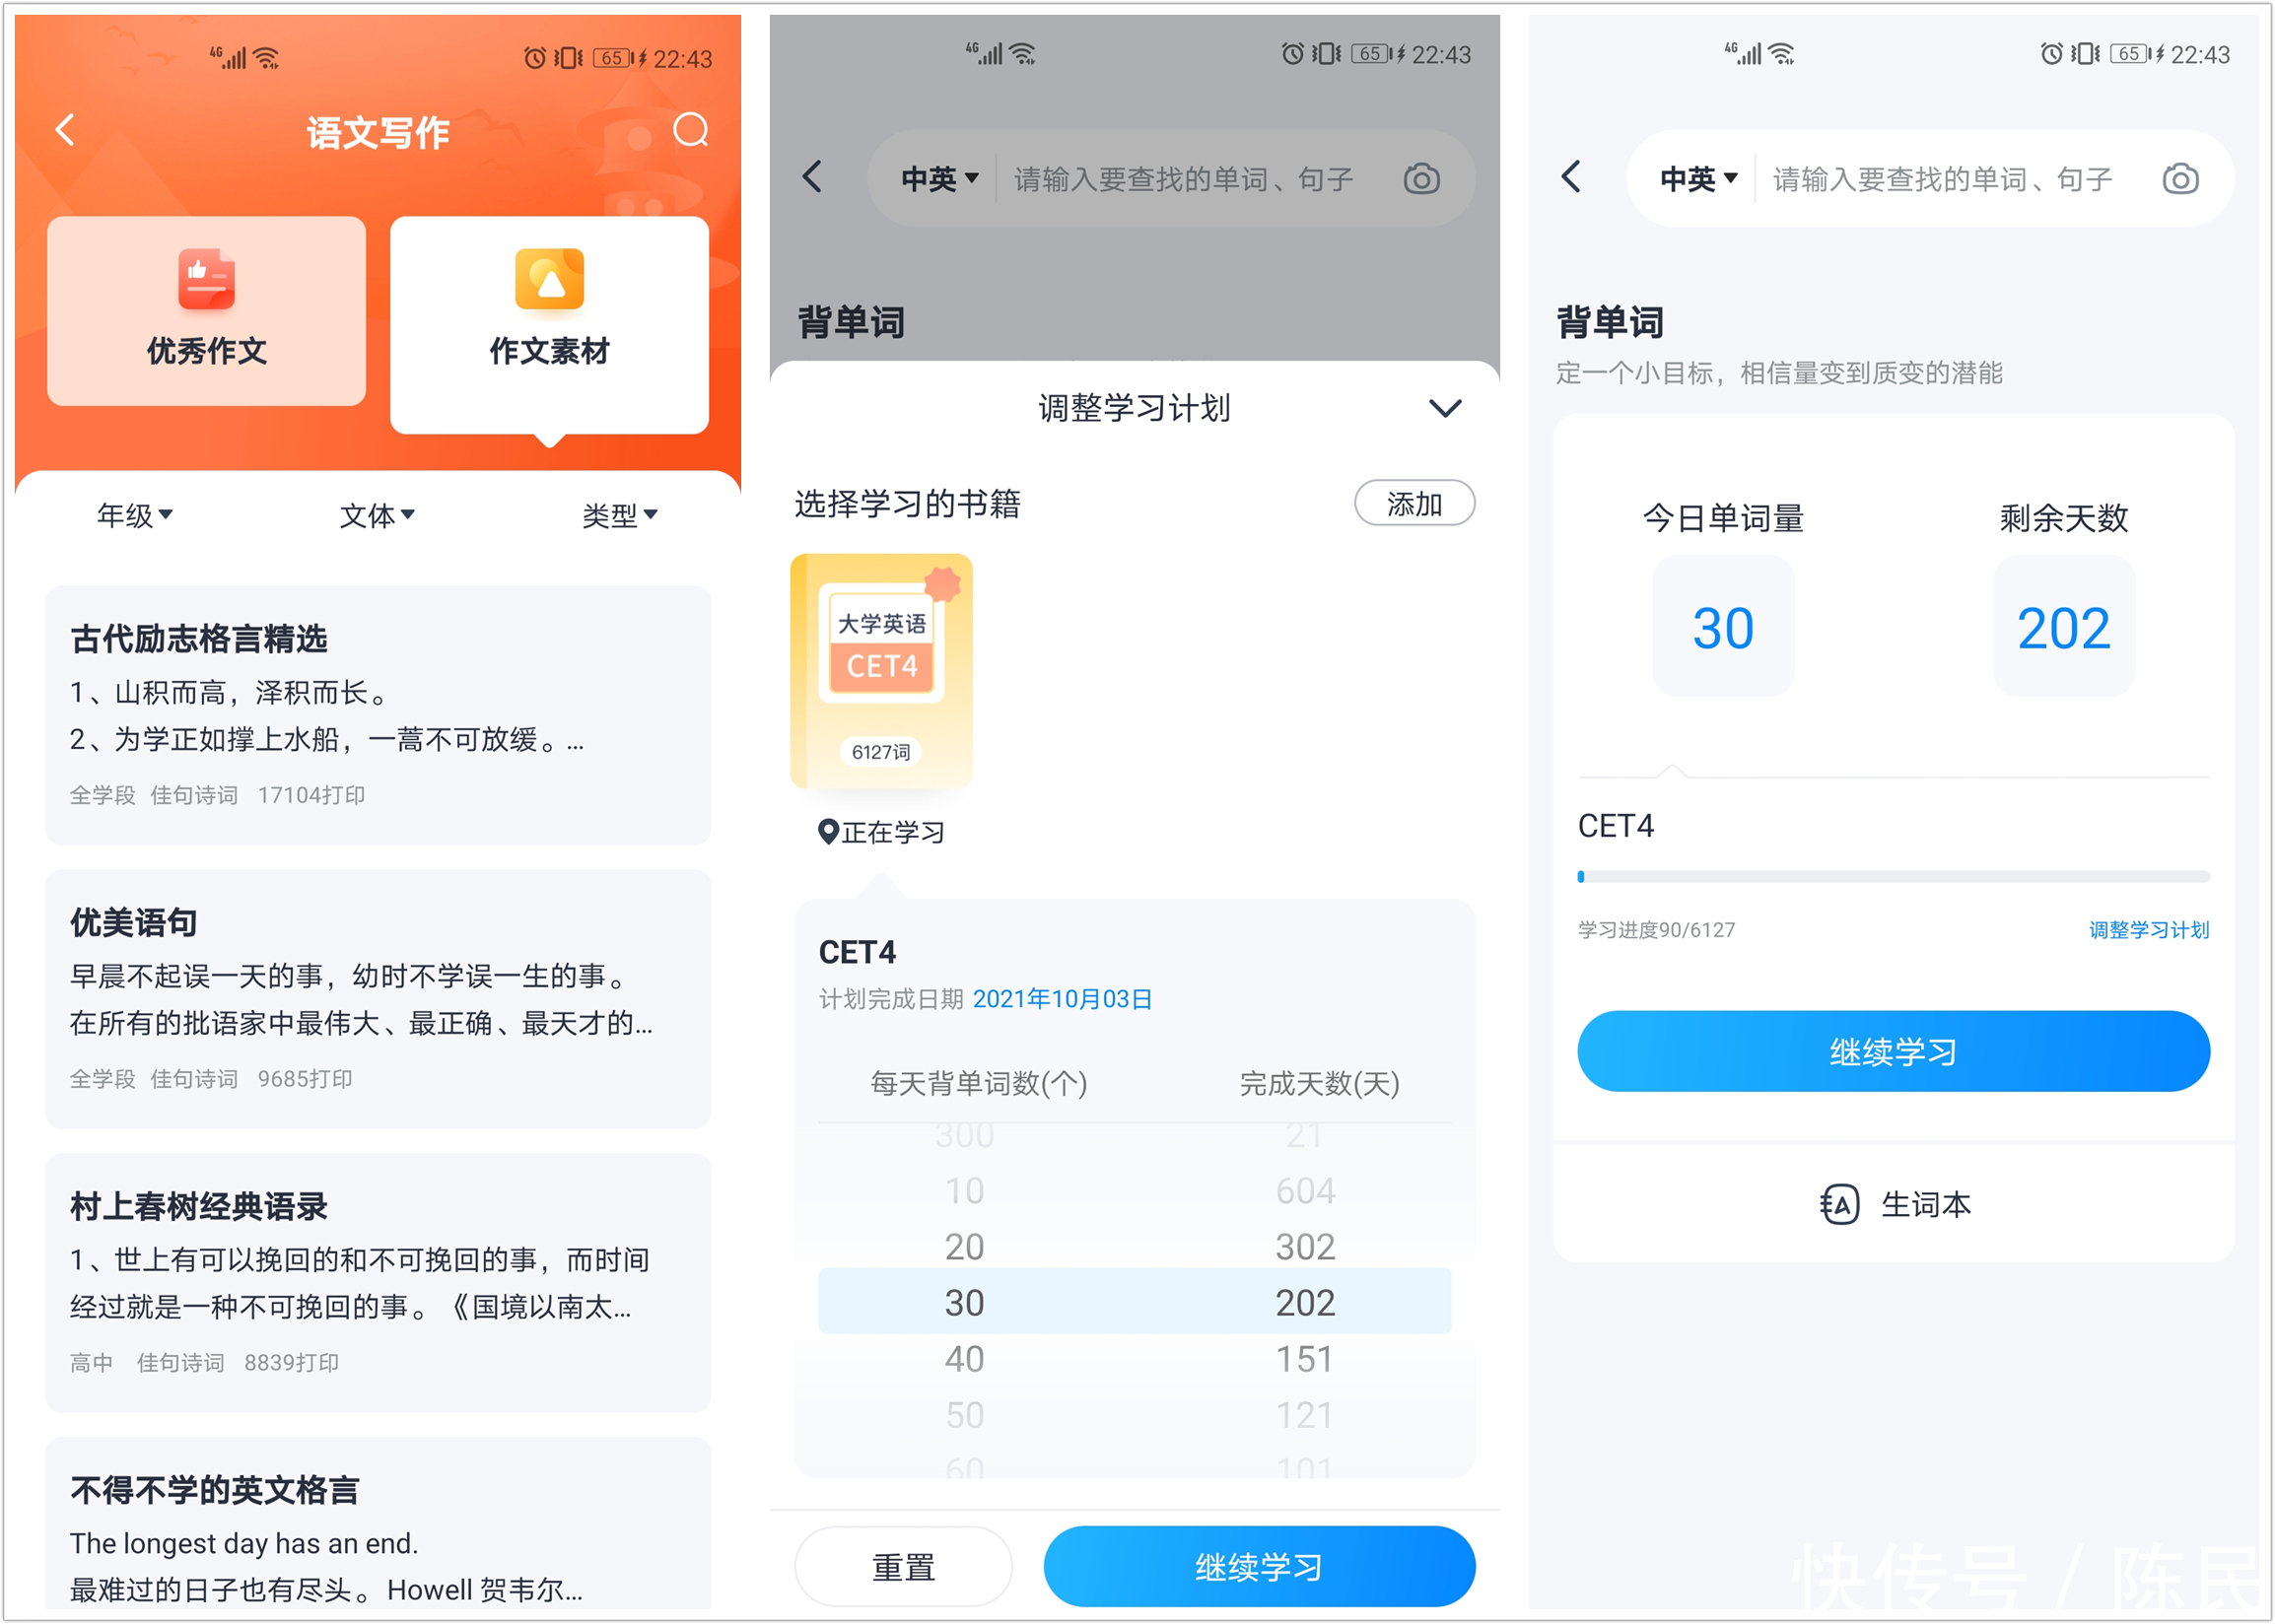The width and height of the screenshot is (2275, 1624).
Task: Tap the CET4 learning progress bar
Action: point(1893,876)
